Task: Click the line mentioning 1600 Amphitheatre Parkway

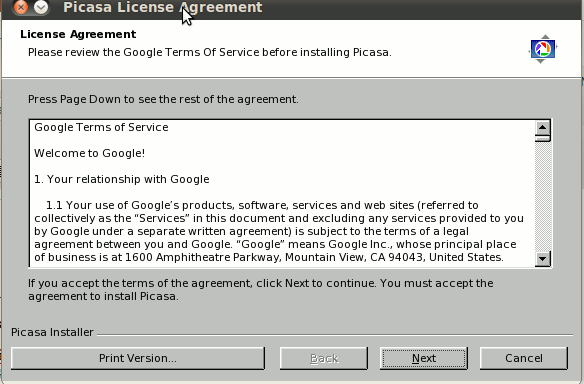Action: pos(269,257)
